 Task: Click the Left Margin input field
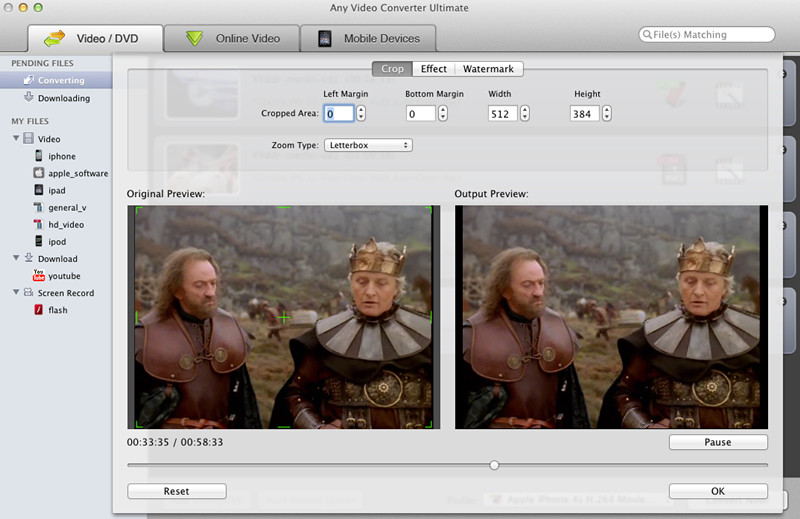(x=338, y=114)
